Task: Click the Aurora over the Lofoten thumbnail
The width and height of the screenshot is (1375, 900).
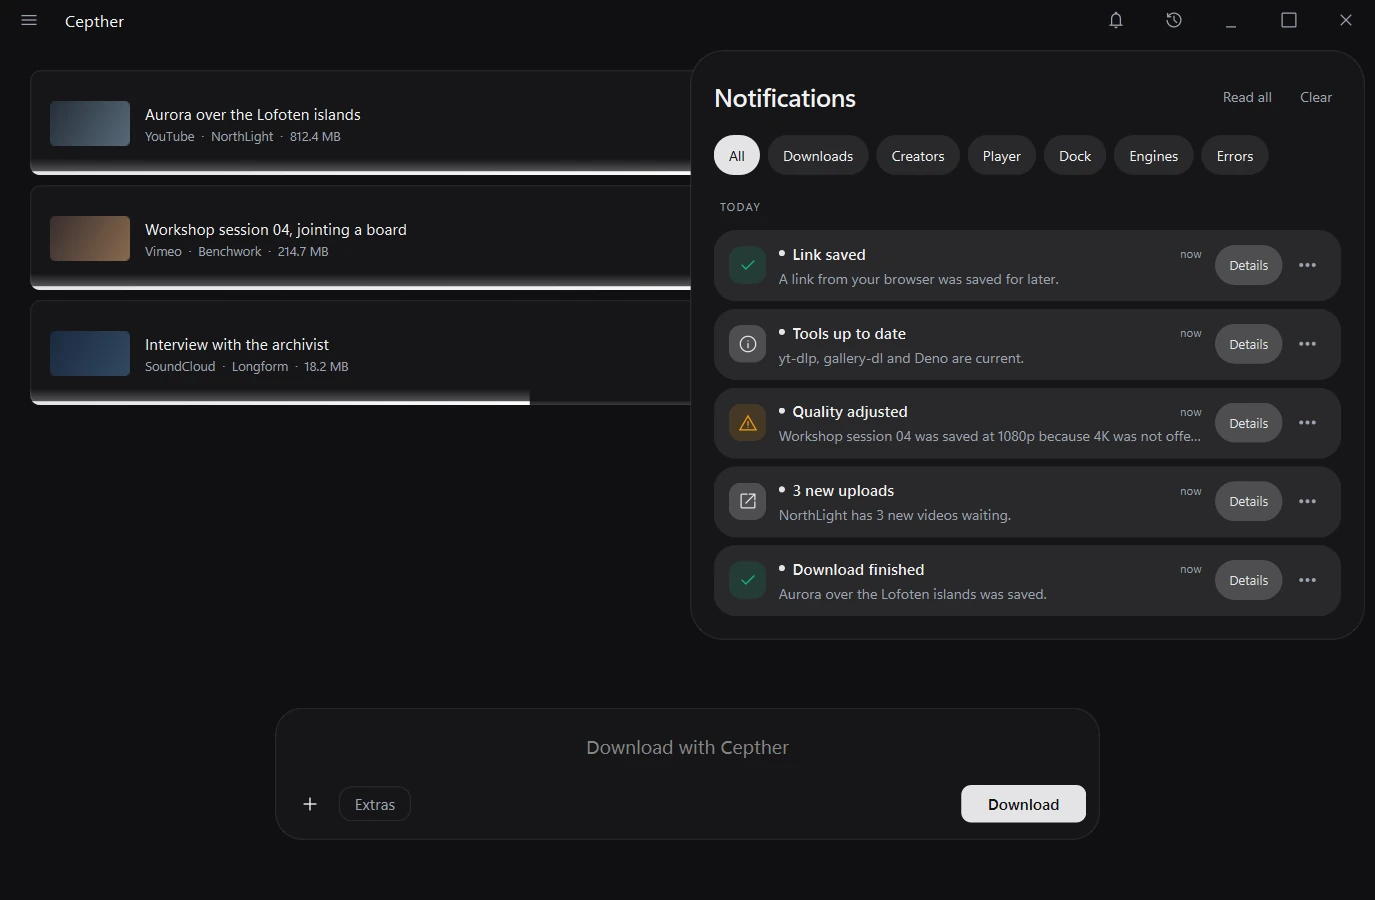Action: (x=90, y=123)
